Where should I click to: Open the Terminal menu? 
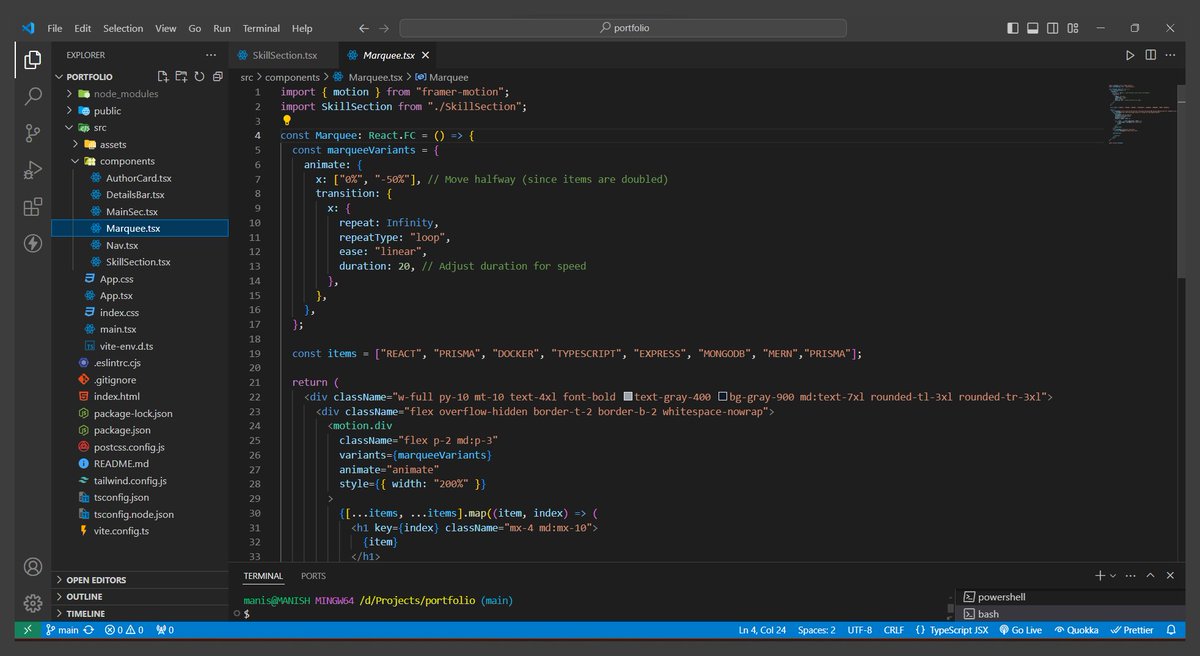click(x=261, y=28)
